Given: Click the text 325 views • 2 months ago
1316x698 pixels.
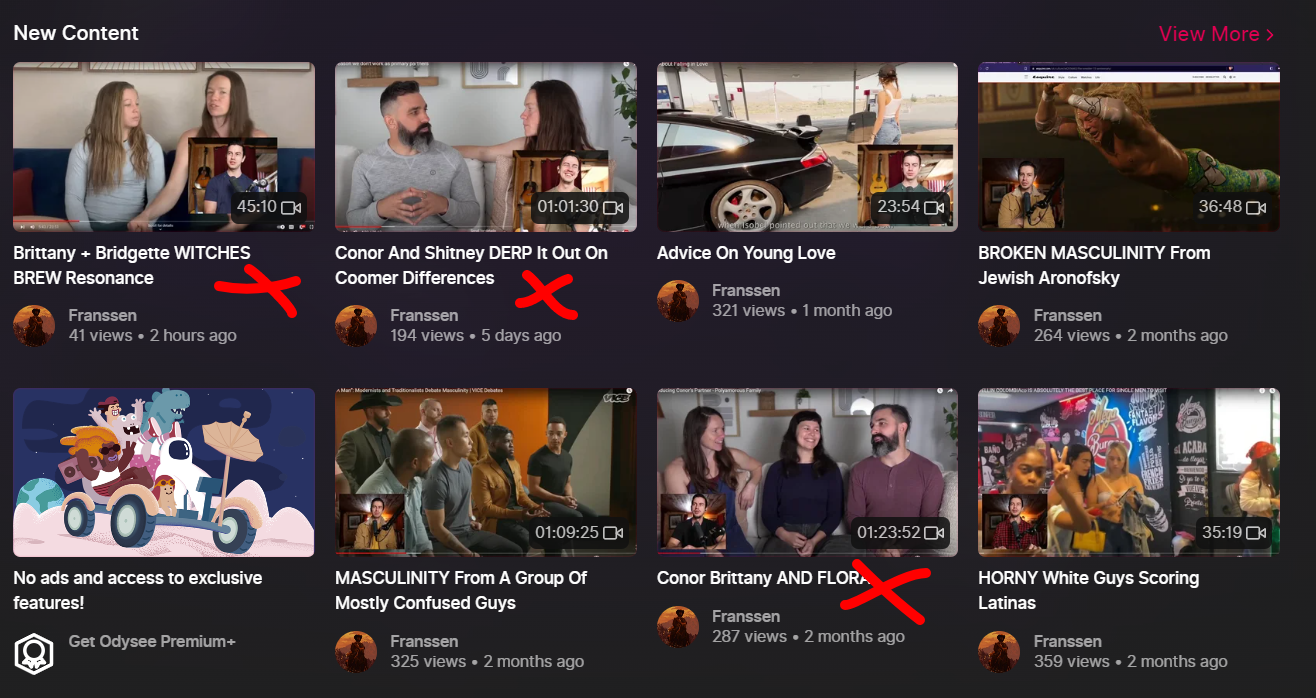Looking at the screenshot, I should coord(488,661).
